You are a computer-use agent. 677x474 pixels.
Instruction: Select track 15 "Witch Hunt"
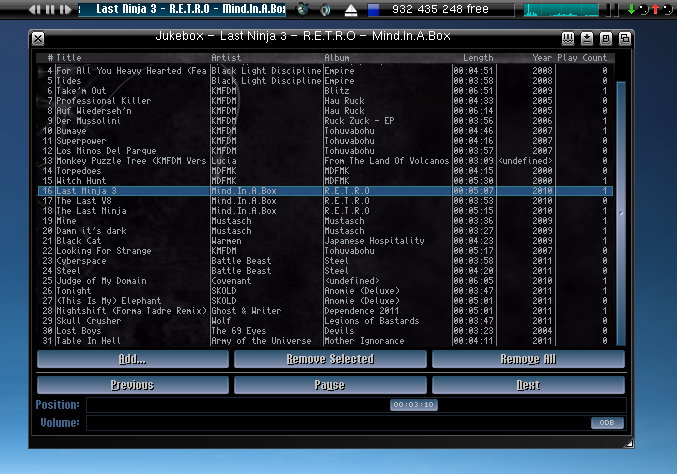325,180
